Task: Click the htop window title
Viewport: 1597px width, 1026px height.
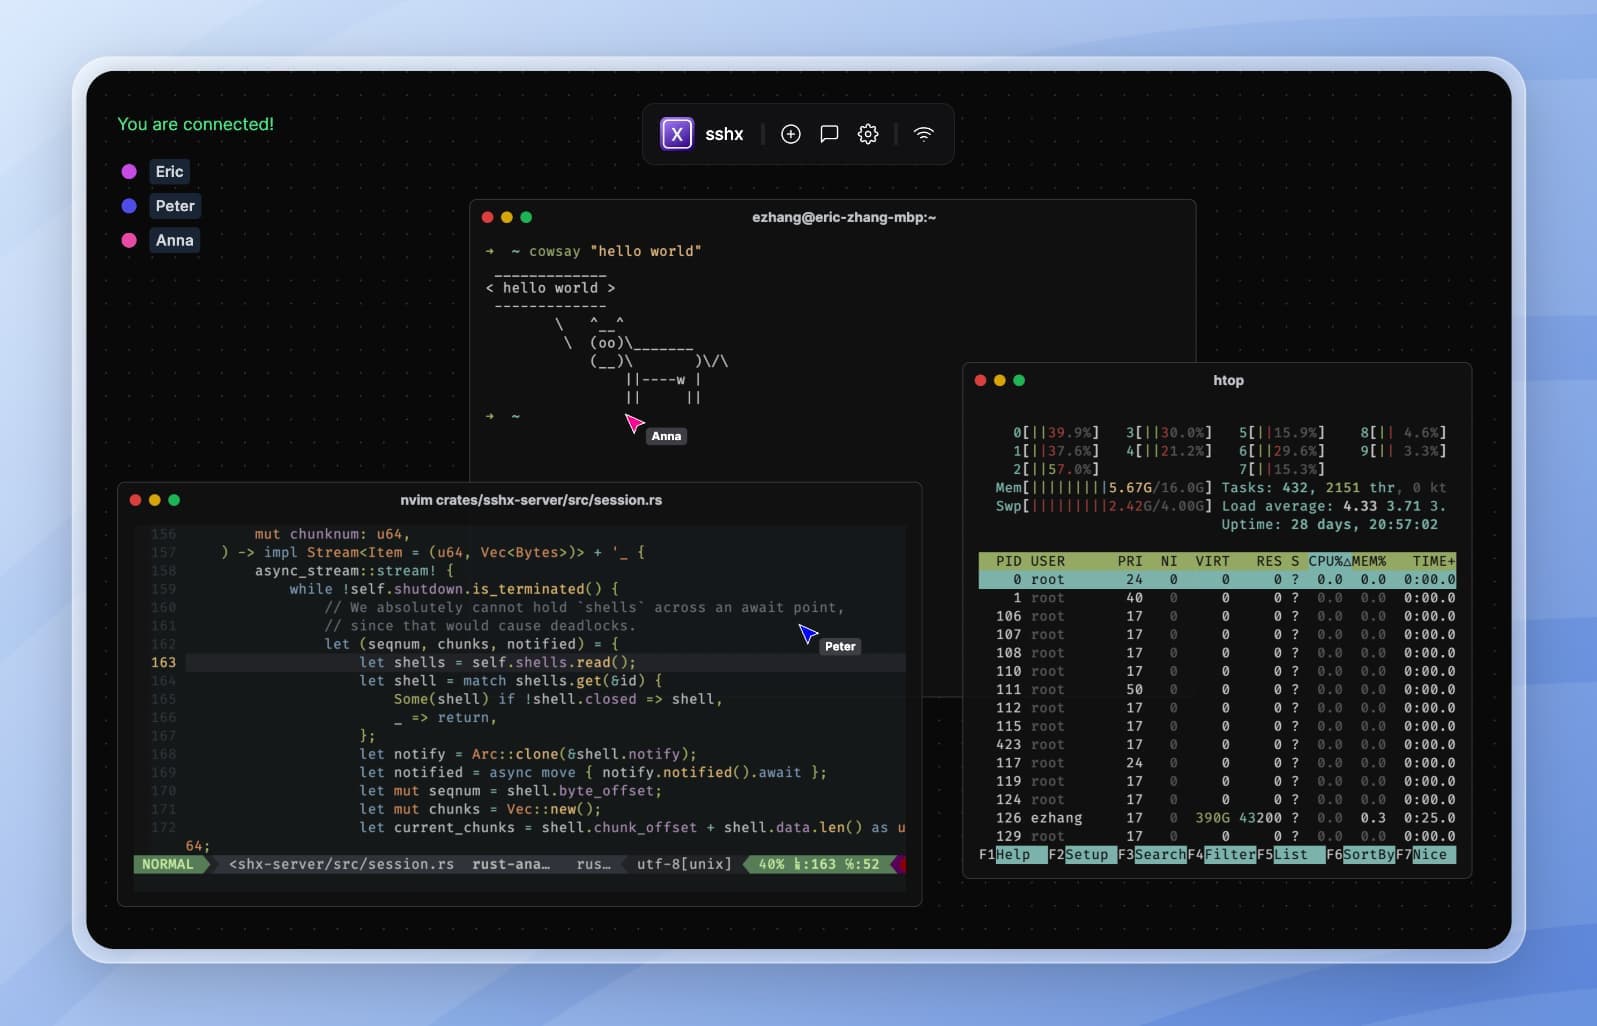Action: pyautogui.click(x=1228, y=380)
